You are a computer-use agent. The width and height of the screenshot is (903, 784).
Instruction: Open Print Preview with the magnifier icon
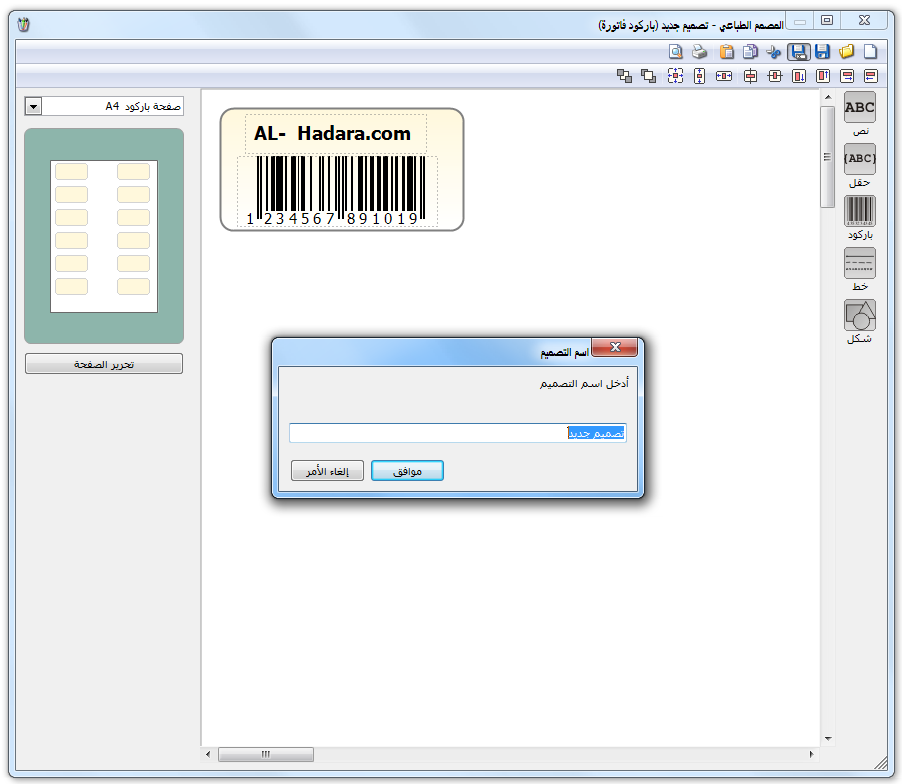(x=676, y=52)
